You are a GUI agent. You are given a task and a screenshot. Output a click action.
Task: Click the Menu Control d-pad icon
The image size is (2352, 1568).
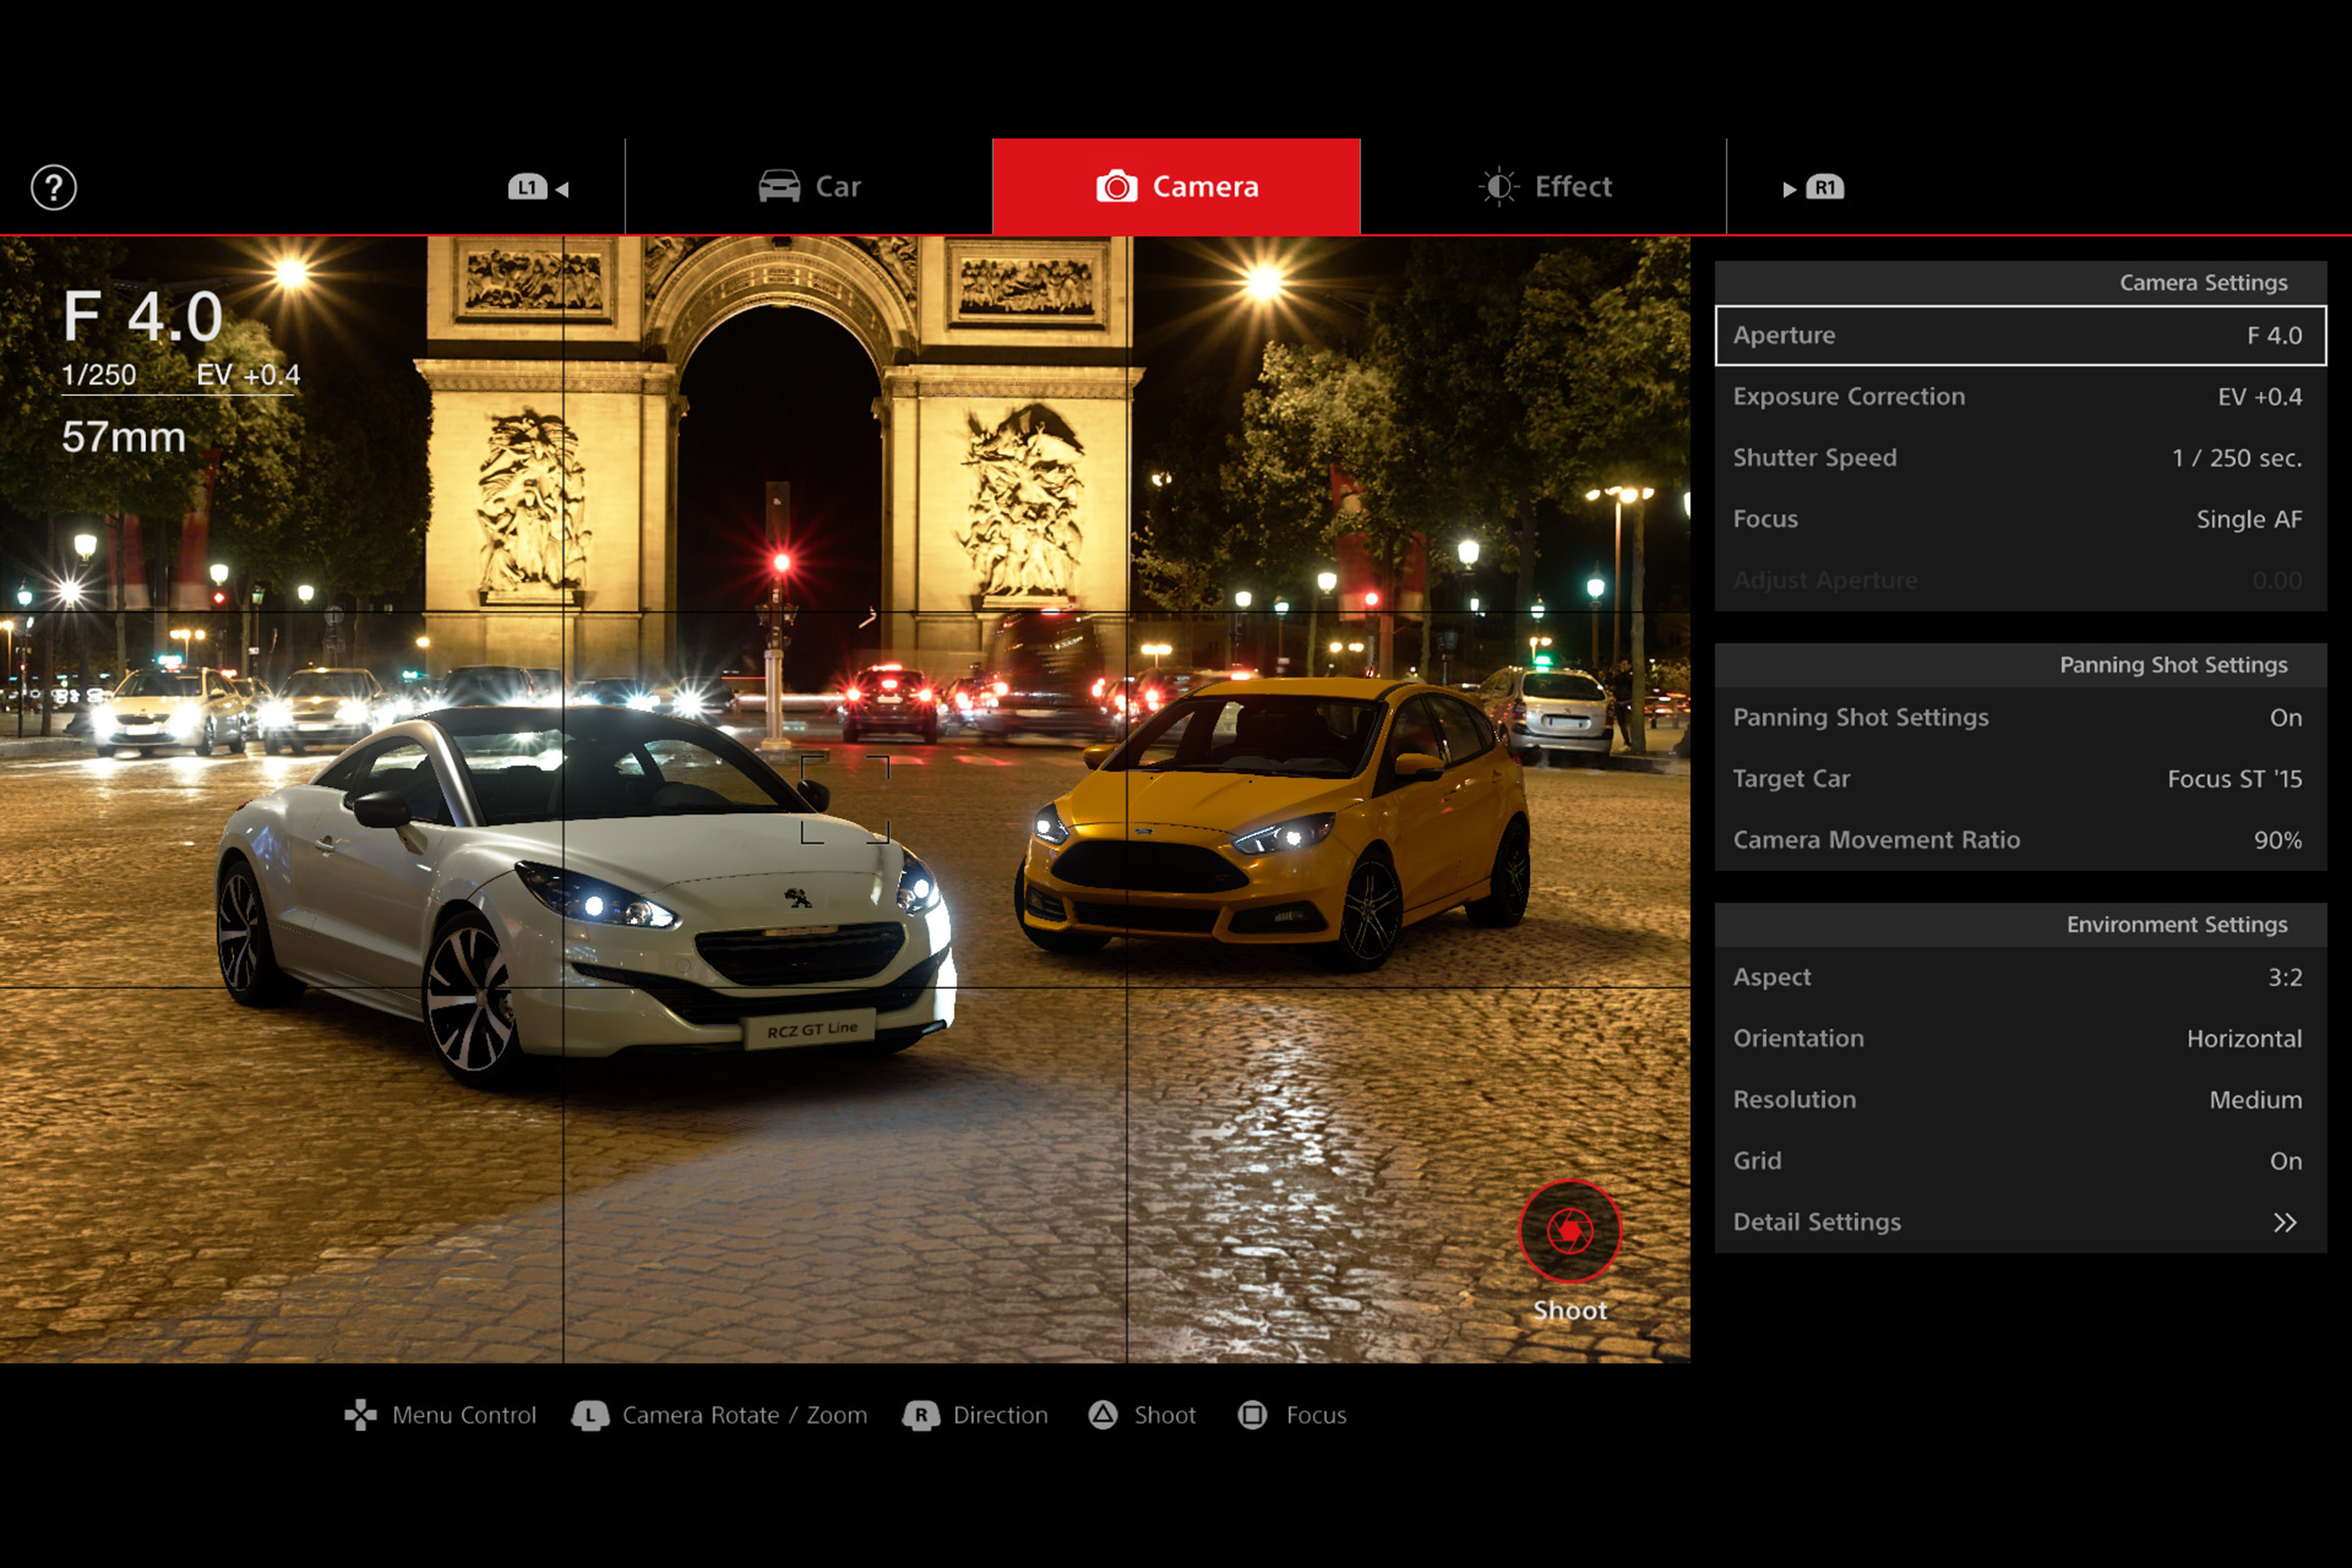click(360, 1415)
